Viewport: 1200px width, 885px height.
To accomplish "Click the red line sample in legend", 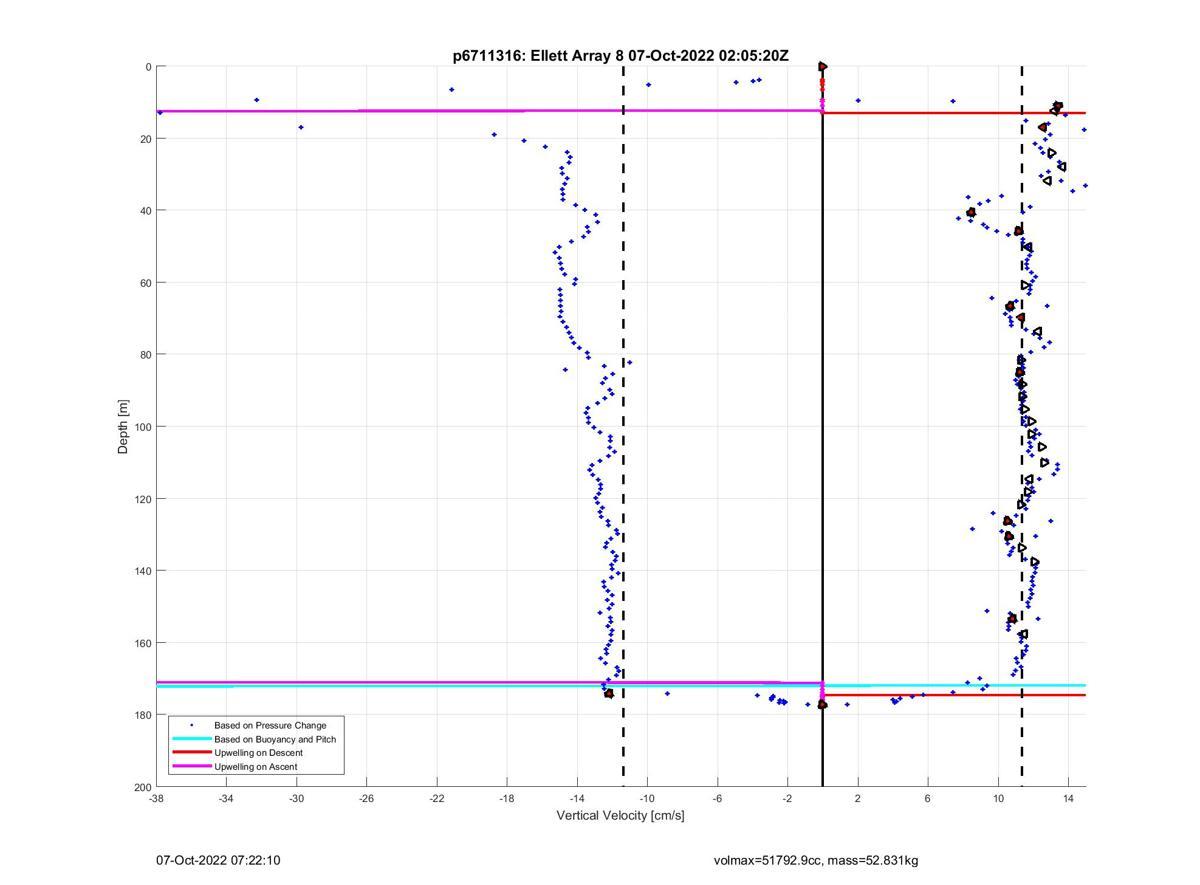I will [191, 753].
